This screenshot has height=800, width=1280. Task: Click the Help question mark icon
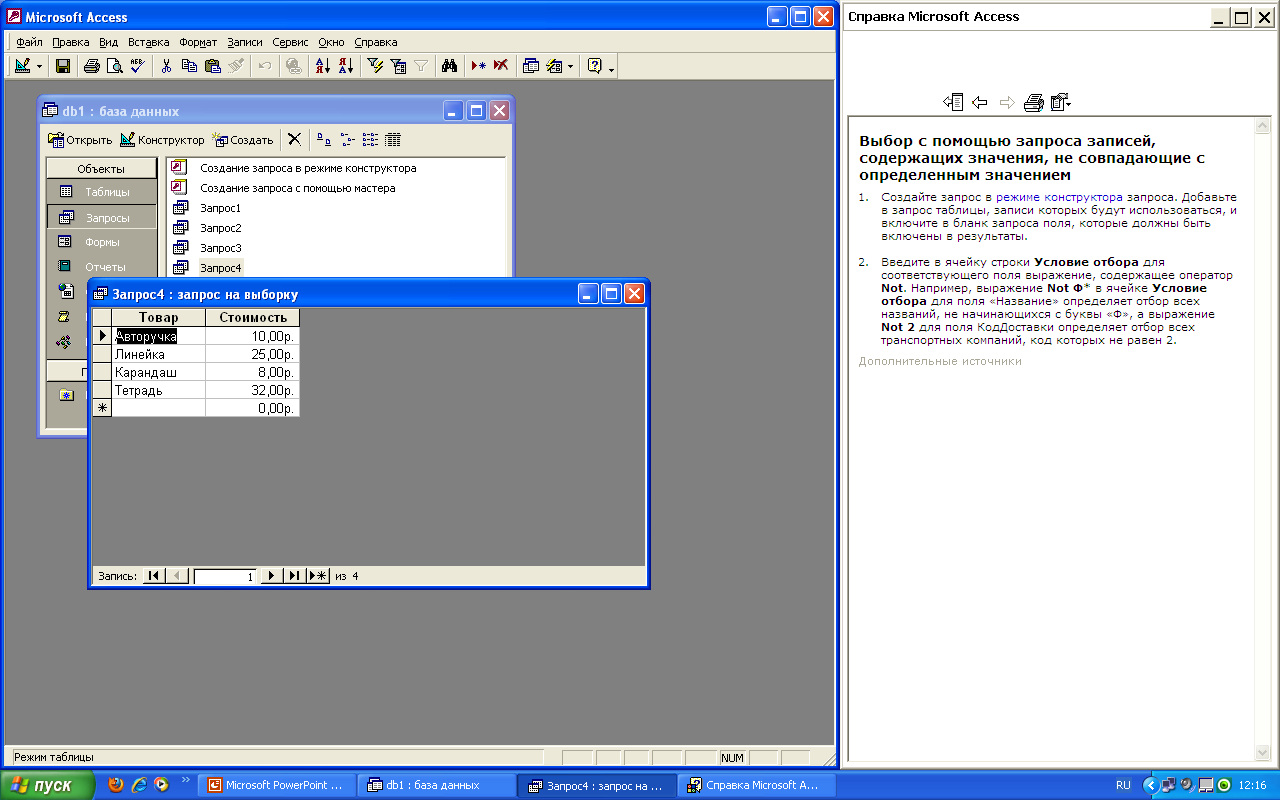595,66
